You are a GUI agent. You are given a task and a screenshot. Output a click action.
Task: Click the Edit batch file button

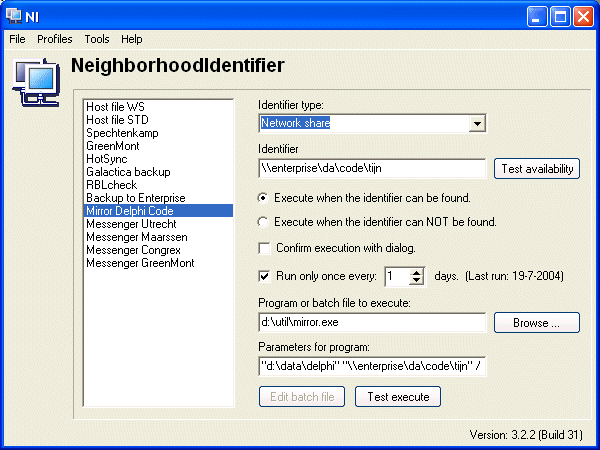click(302, 397)
